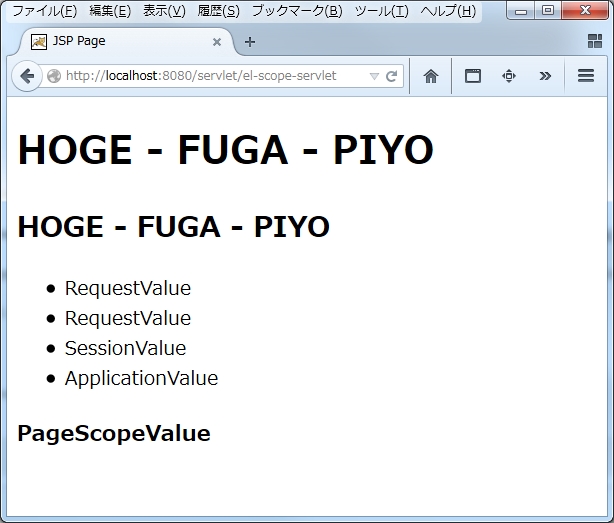Open the ツール(T) menu
Viewport: 614px width, 523px height.
tap(381, 11)
